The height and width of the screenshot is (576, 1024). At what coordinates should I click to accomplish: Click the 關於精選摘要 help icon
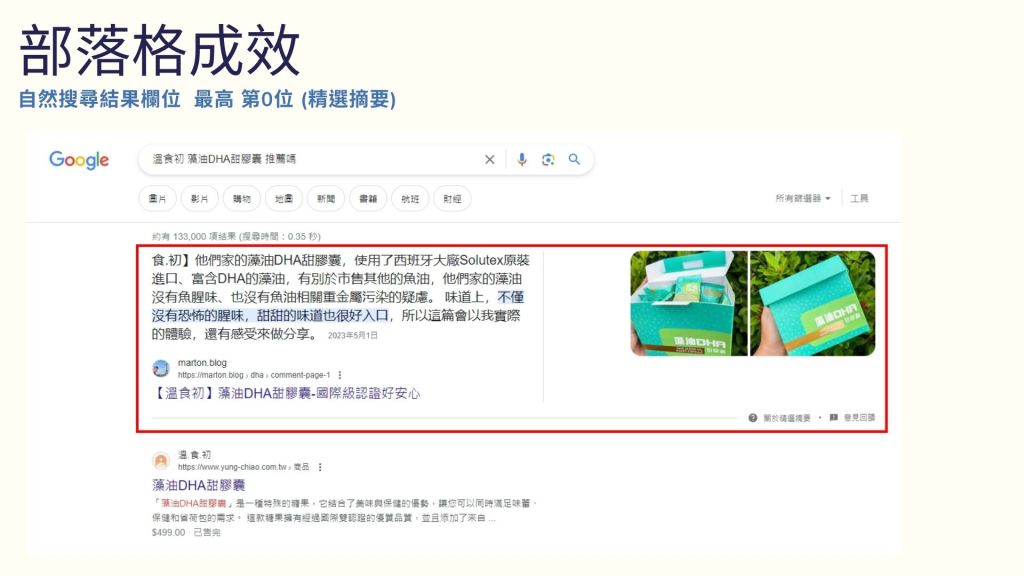[752, 418]
